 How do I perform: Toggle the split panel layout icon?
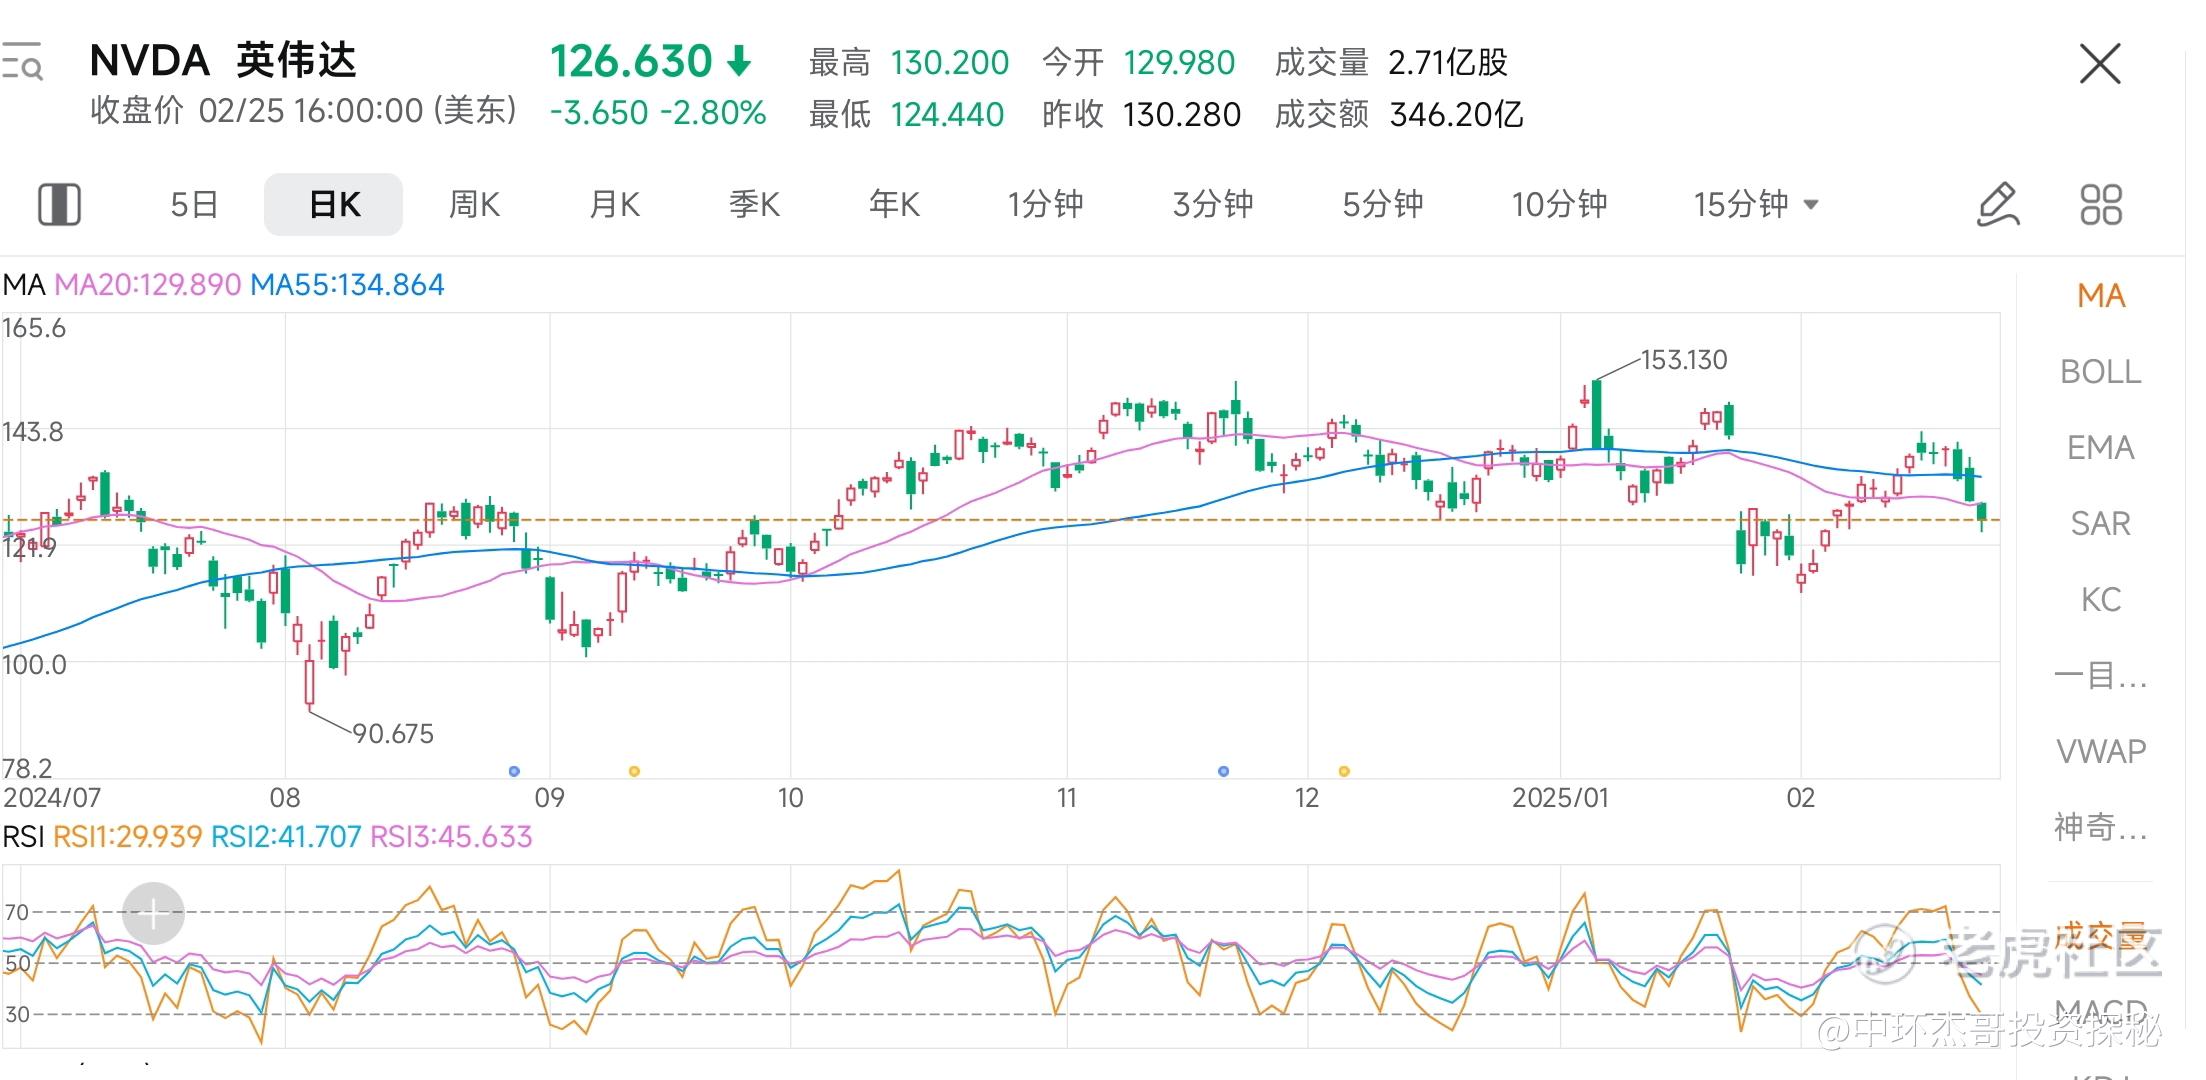click(x=59, y=204)
